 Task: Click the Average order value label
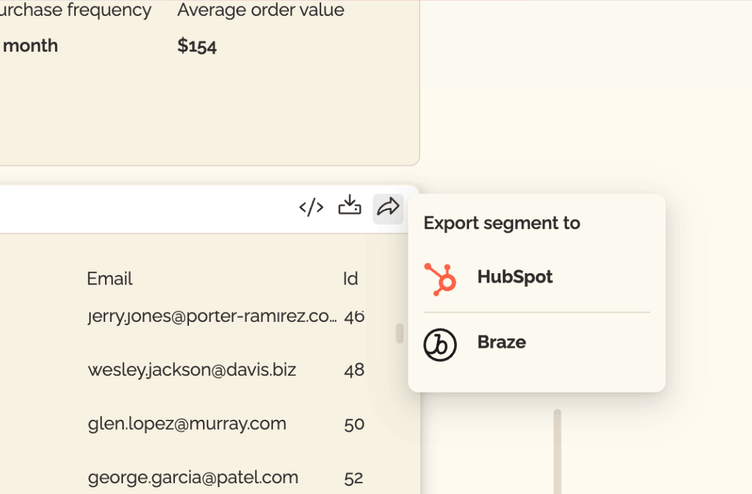[x=260, y=10]
